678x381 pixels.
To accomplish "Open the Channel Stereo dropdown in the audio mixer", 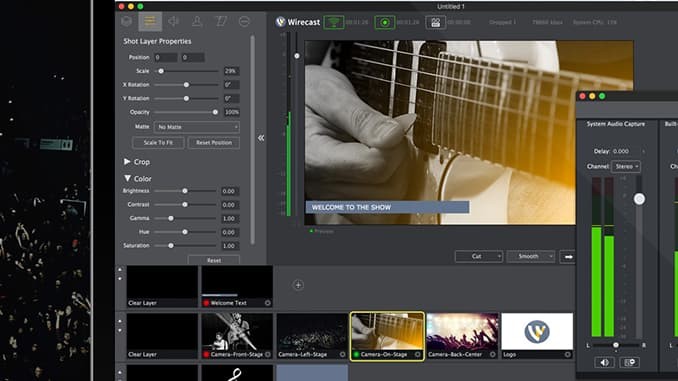I will point(626,166).
